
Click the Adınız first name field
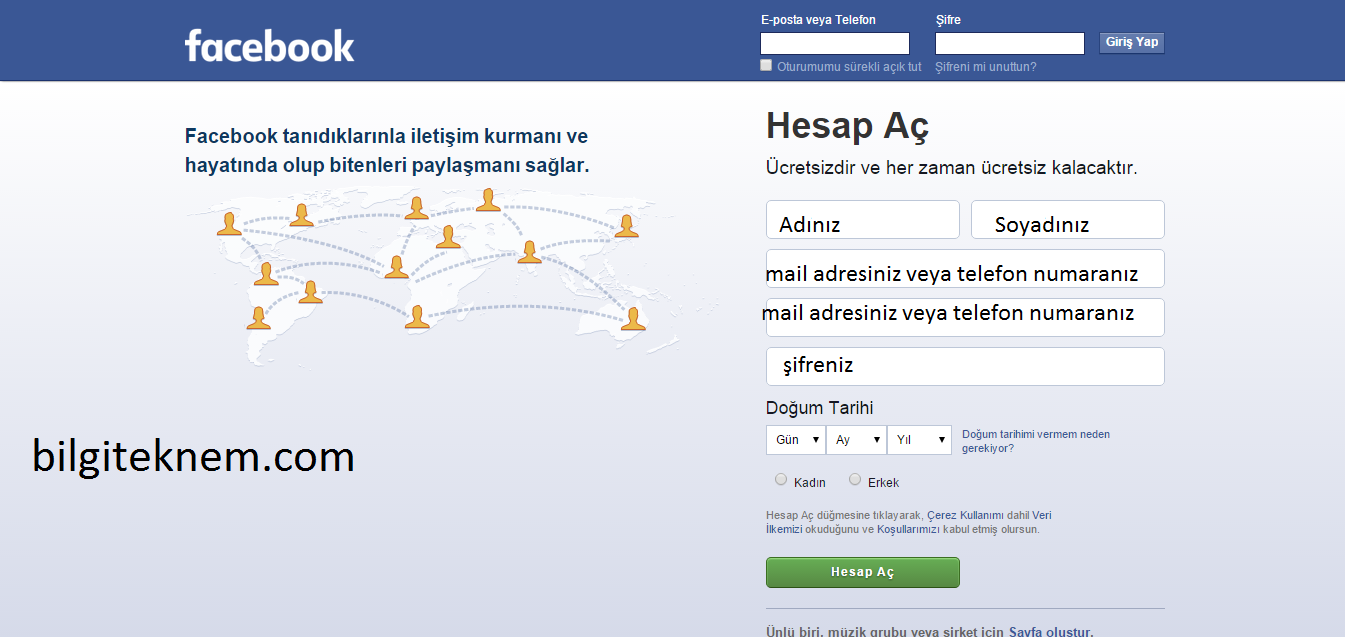[863, 220]
